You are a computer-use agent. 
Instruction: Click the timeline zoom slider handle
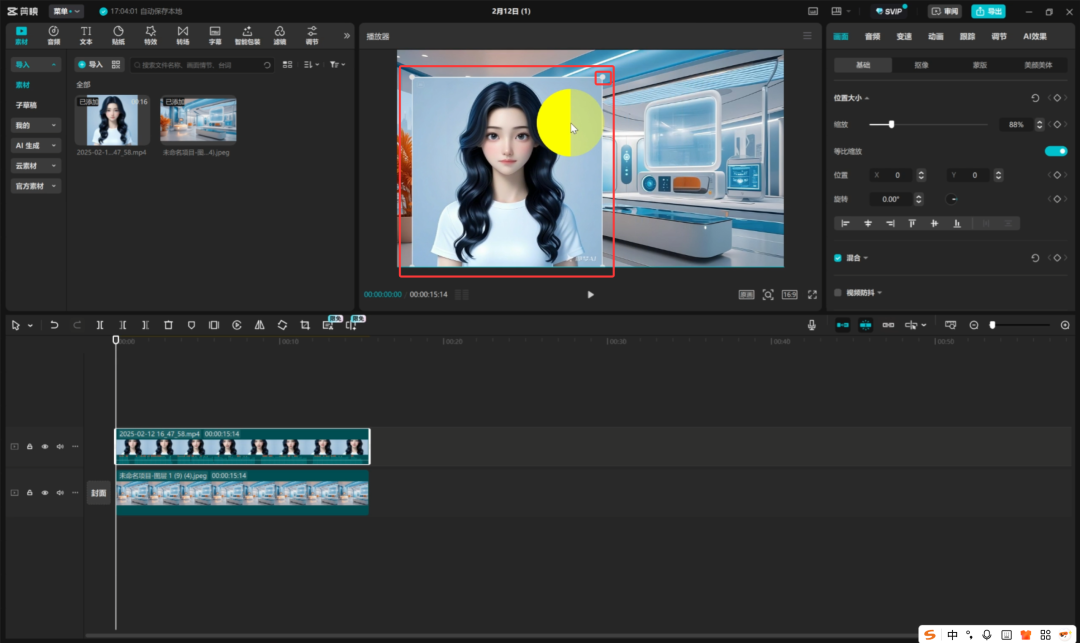[x=993, y=325]
